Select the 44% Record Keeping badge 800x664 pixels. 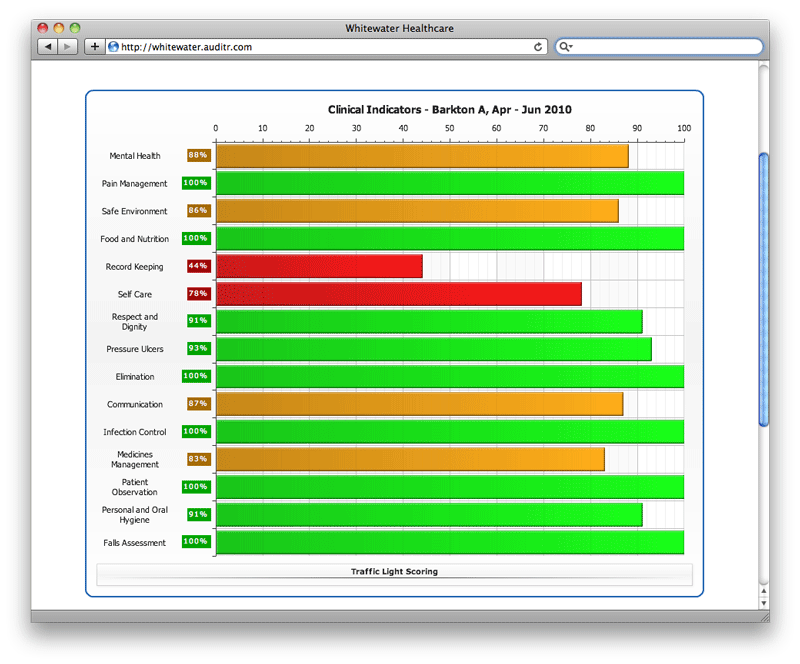coord(197,266)
